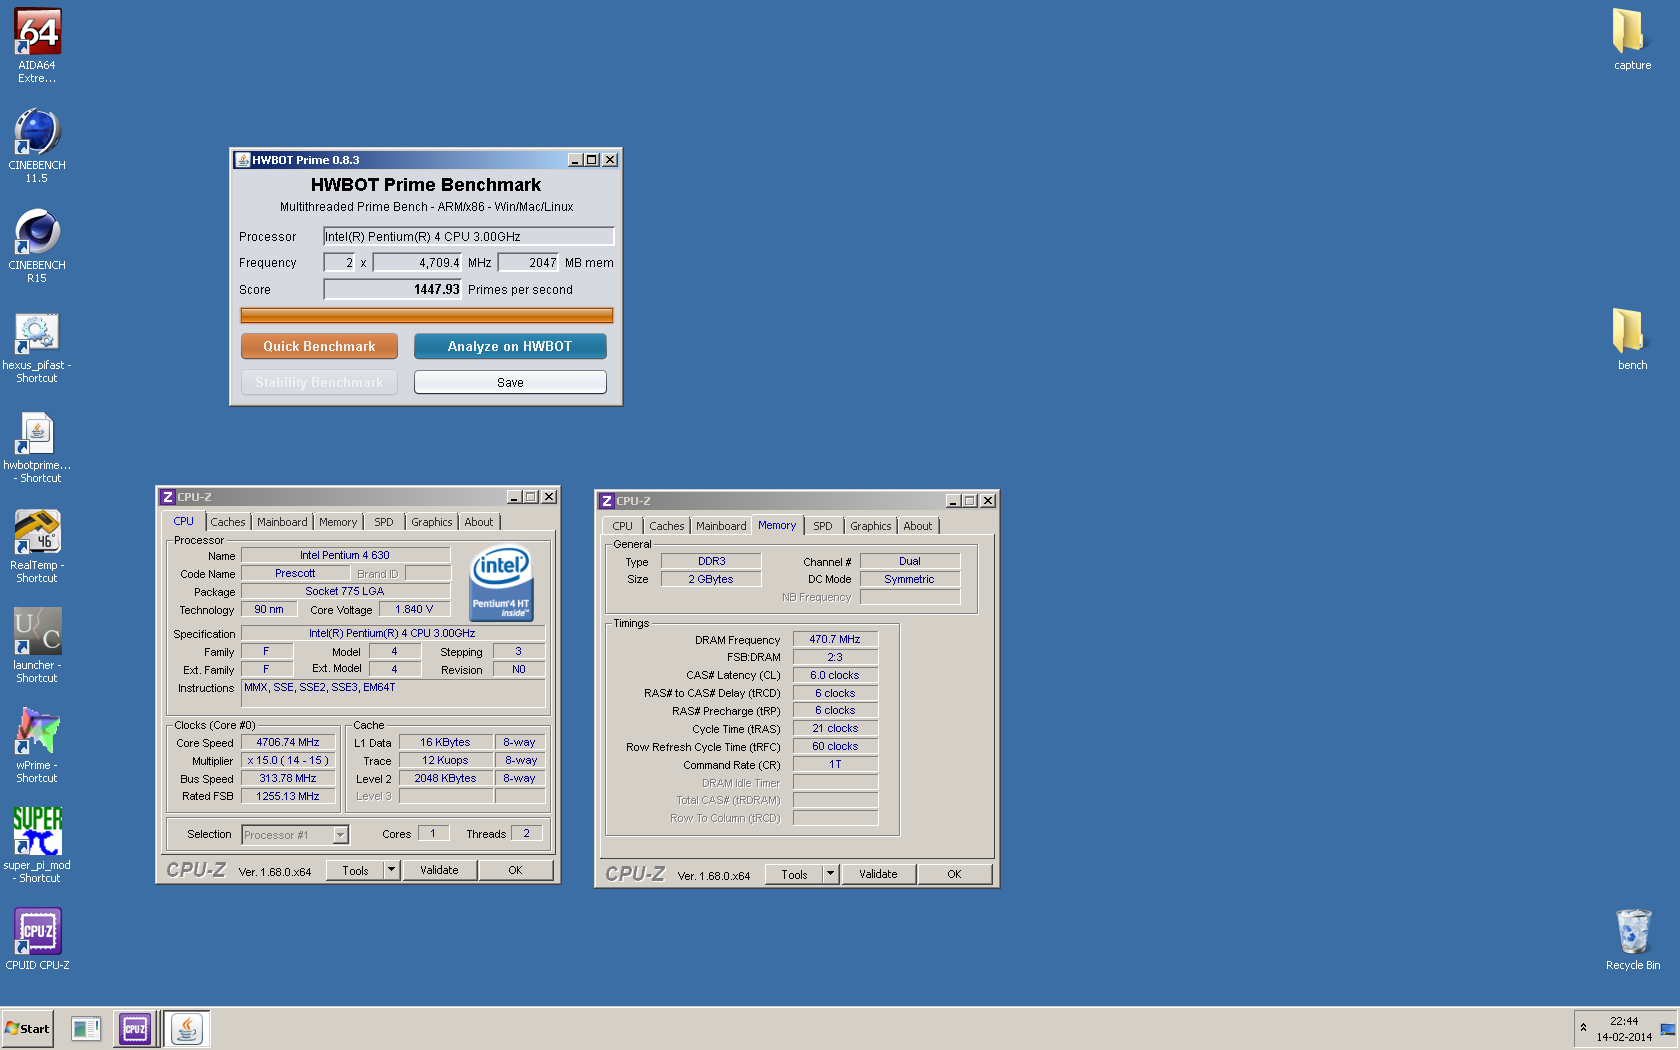
Task: Click the network icon in system tray
Action: point(1668,1029)
